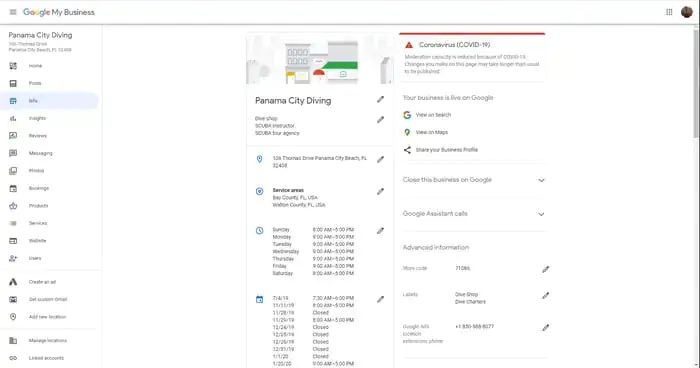Viewport: 700px width, 368px height.
Task: Click the Wednesday hours row
Action: [x=313, y=251]
